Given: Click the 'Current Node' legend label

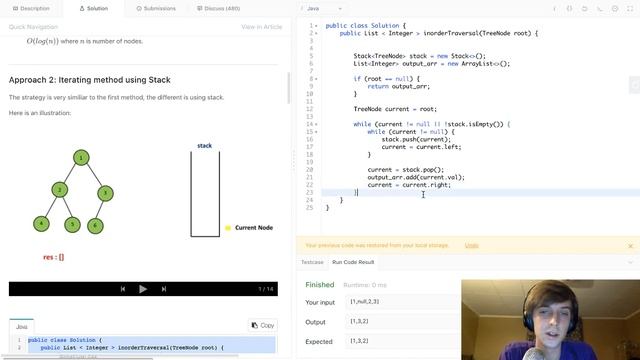Looking at the screenshot, I should [254, 228].
